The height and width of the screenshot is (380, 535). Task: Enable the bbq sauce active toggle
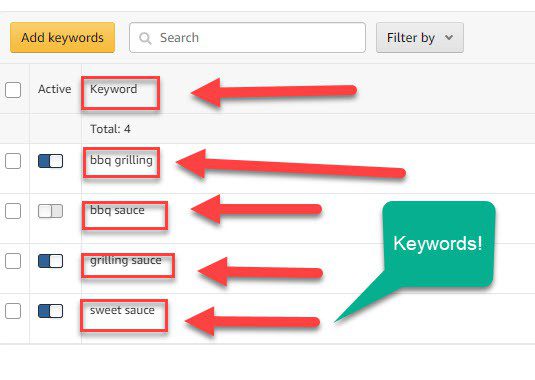50,211
